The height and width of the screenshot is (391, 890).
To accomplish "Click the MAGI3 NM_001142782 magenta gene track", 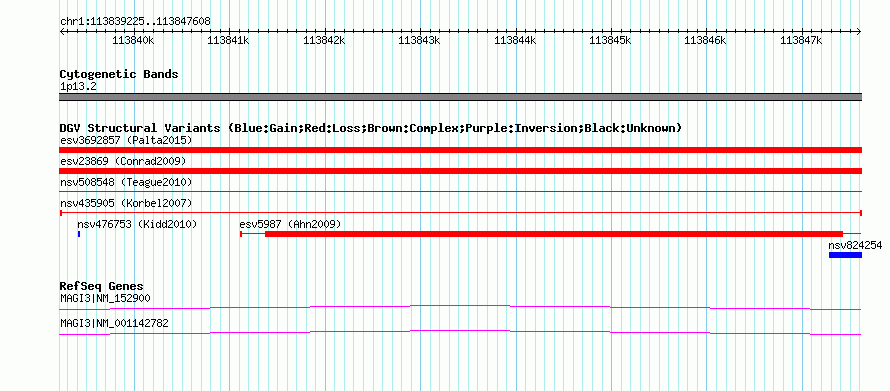I will (460, 333).
